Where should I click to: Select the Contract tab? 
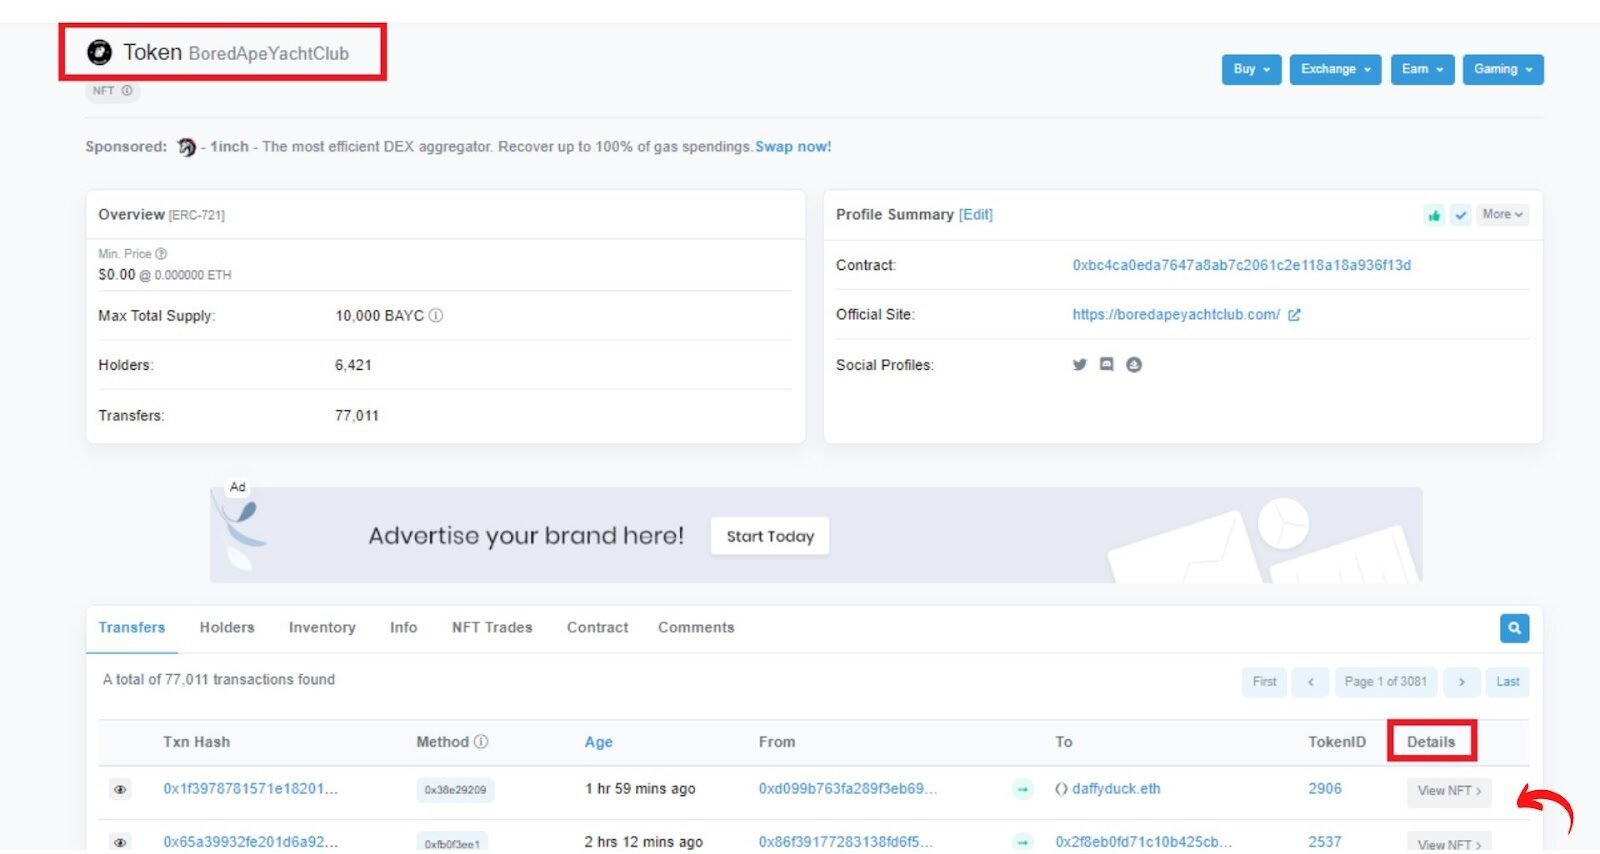tap(598, 628)
